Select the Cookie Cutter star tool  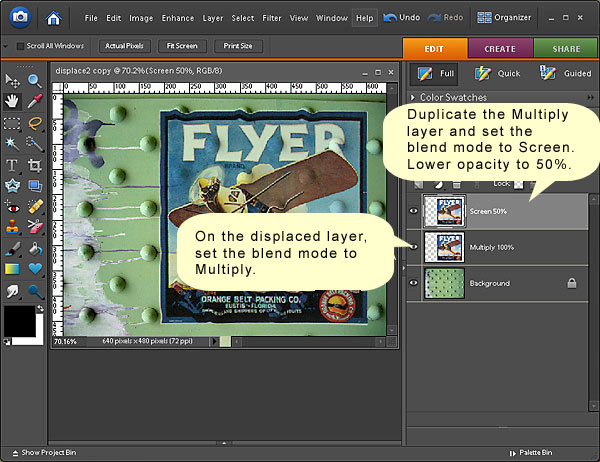12,186
